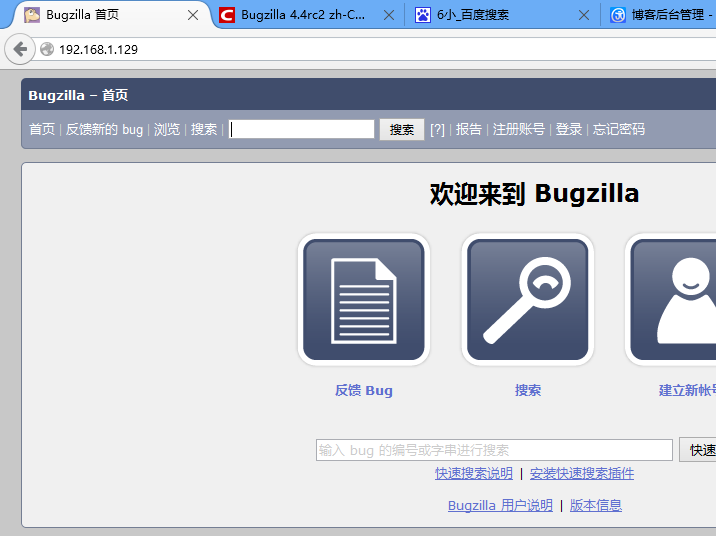Open 忘记密码 in the navigation bar

click(619, 129)
